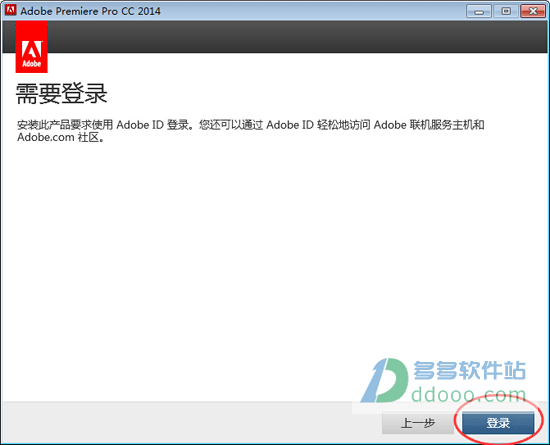Screen dimensions: 550x445
Task: Click the 联机服务主机和 text in description
Action: tap(447, 125)
